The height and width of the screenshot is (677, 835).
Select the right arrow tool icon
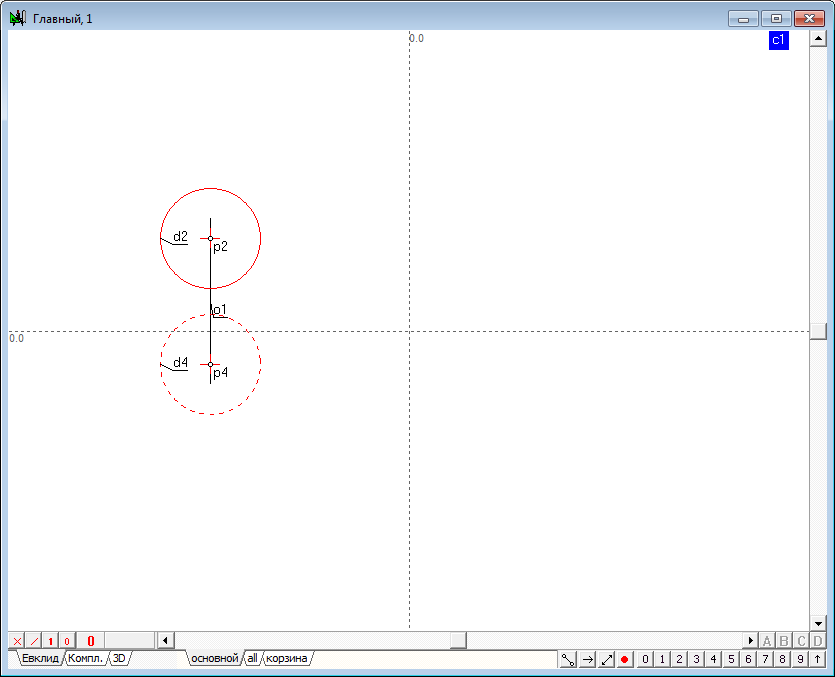coord(587,659)
